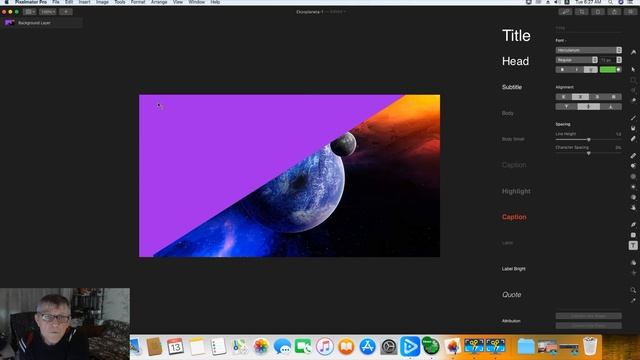Set vertical alignment to bottom
Viewport: 640px width, 360px height.
click(x=611, y=107)
